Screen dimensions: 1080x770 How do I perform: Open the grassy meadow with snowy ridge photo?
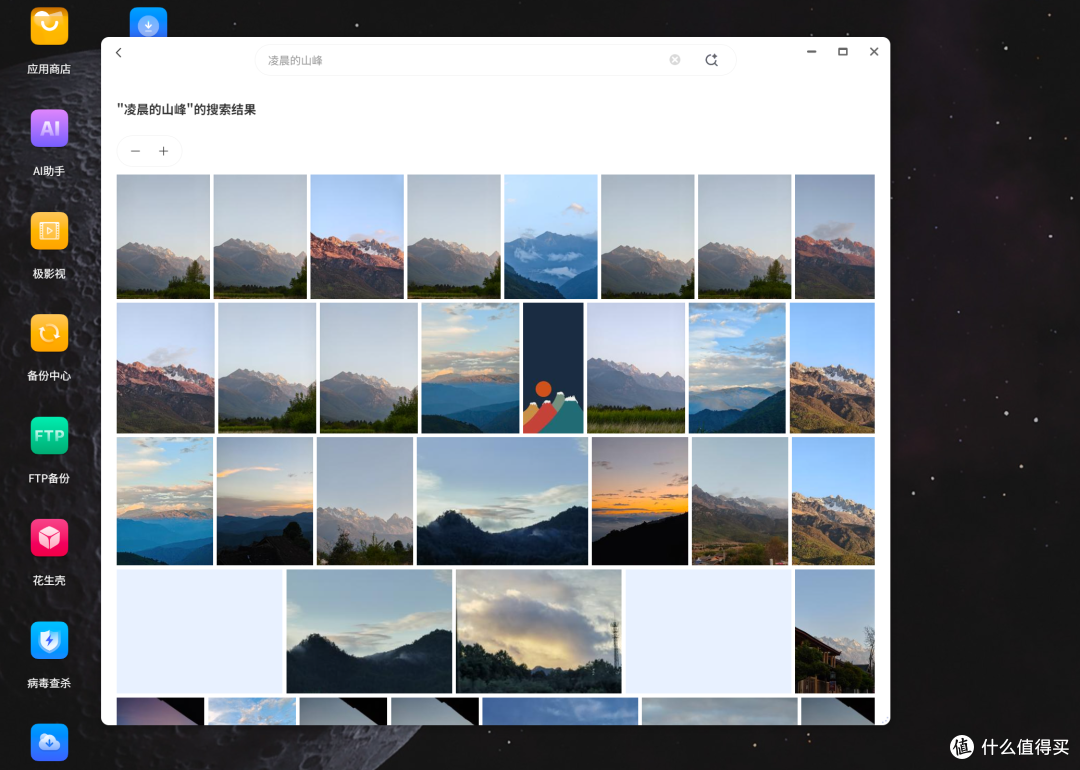click(636, 368)
